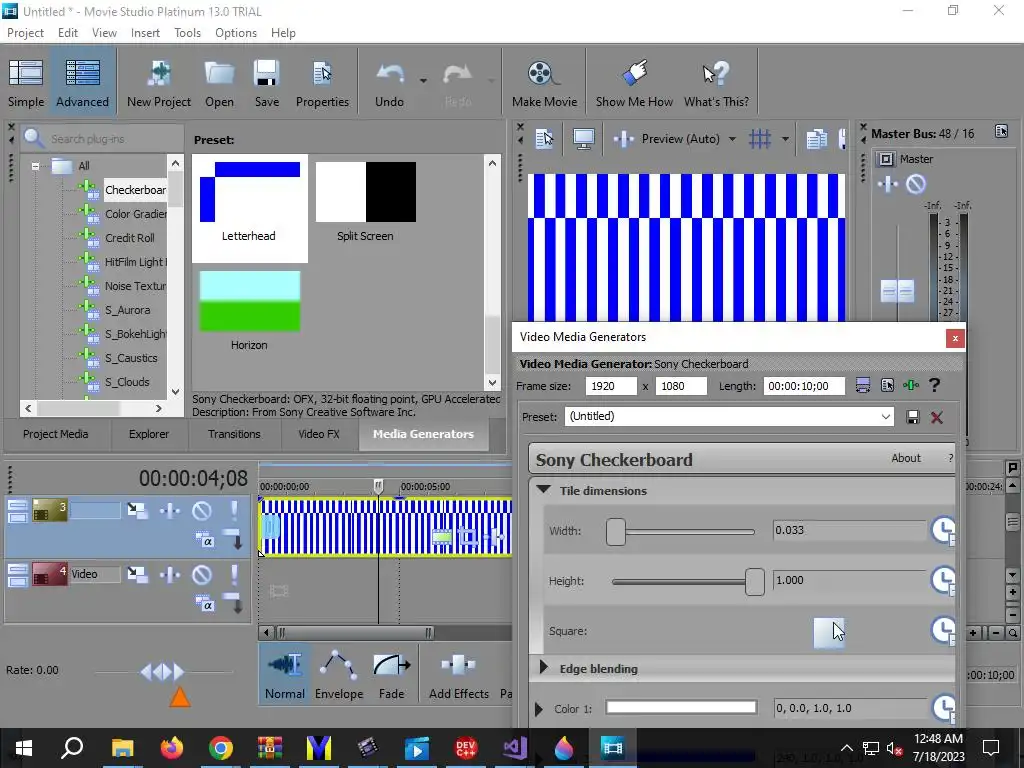
Task: Open the Tools menu
Action: coord(187,33)
